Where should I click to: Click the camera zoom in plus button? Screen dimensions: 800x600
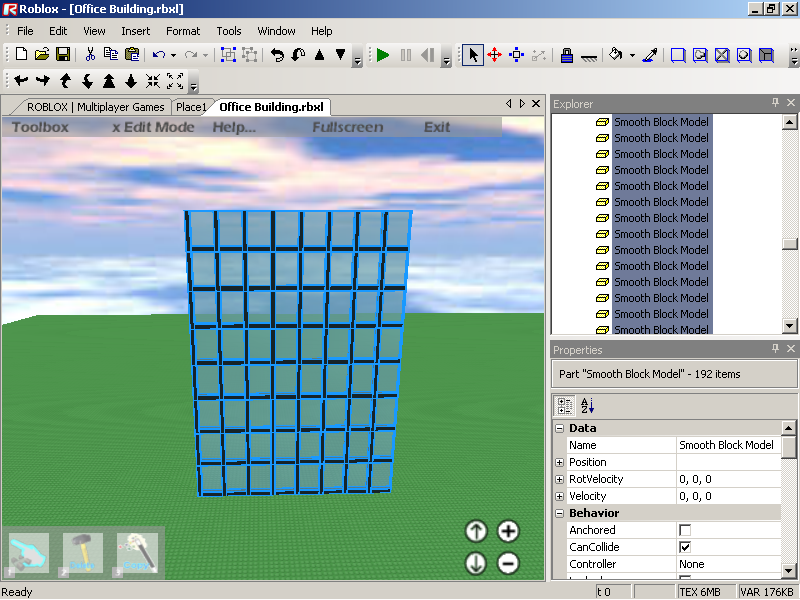click(508, 532)
